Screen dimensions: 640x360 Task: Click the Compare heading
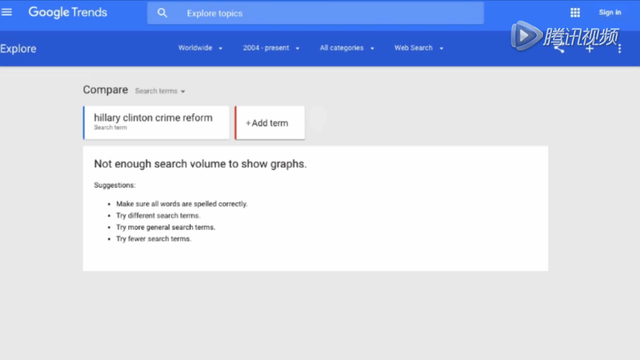(x=105, y=90)
